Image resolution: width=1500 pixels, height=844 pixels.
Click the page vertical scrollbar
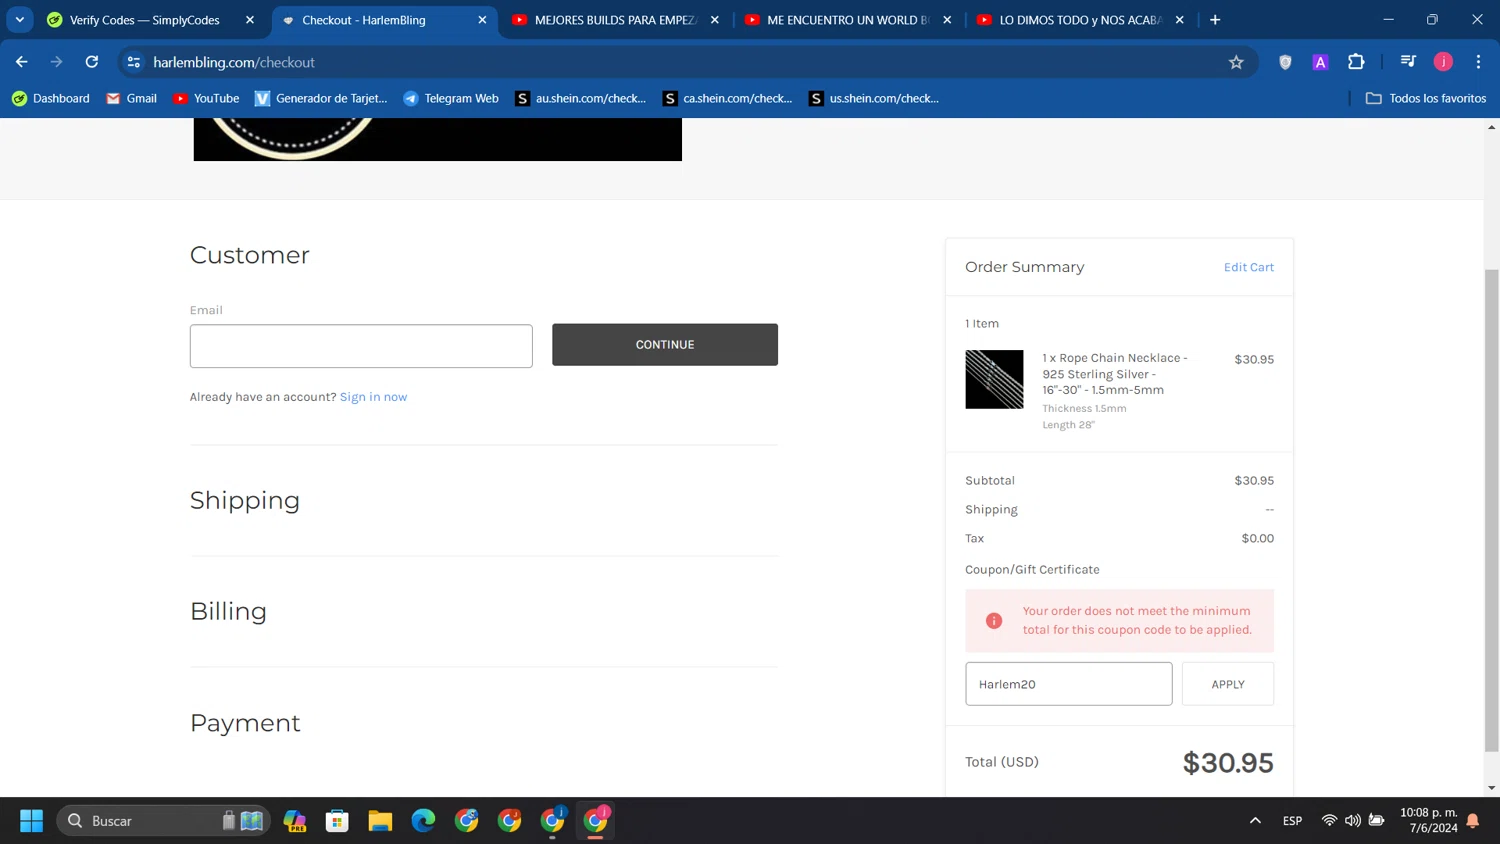point(1492,510)
